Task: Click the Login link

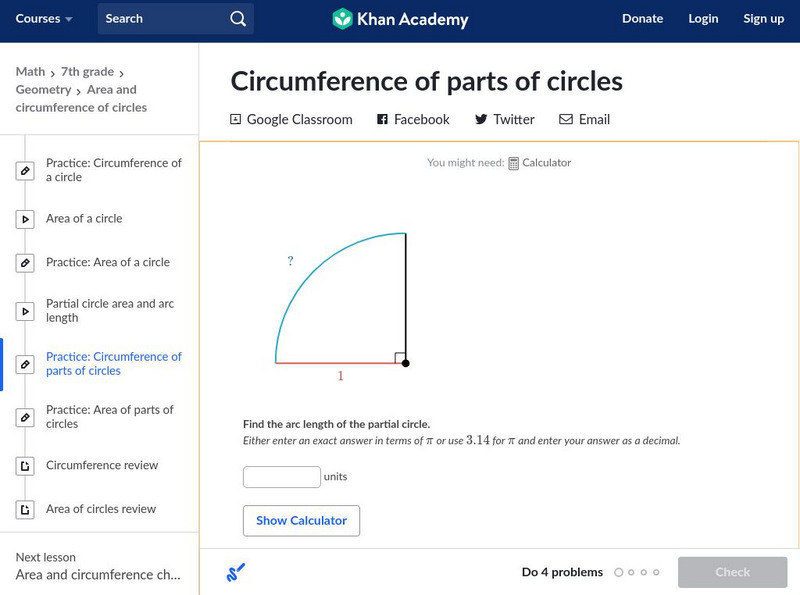Action: click(703, 19)
